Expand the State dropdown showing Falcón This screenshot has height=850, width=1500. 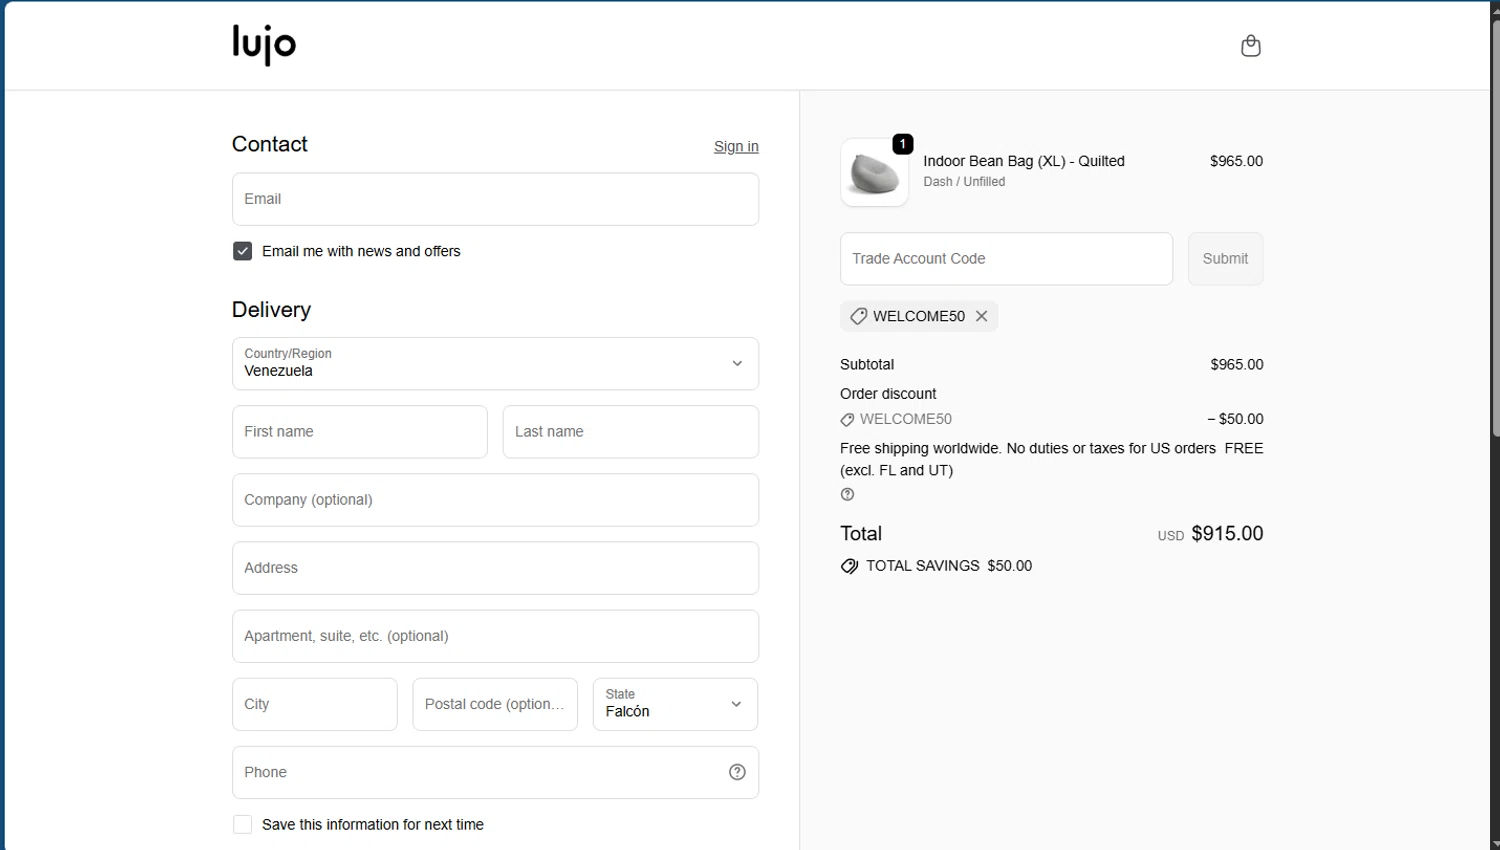point(675,704)
